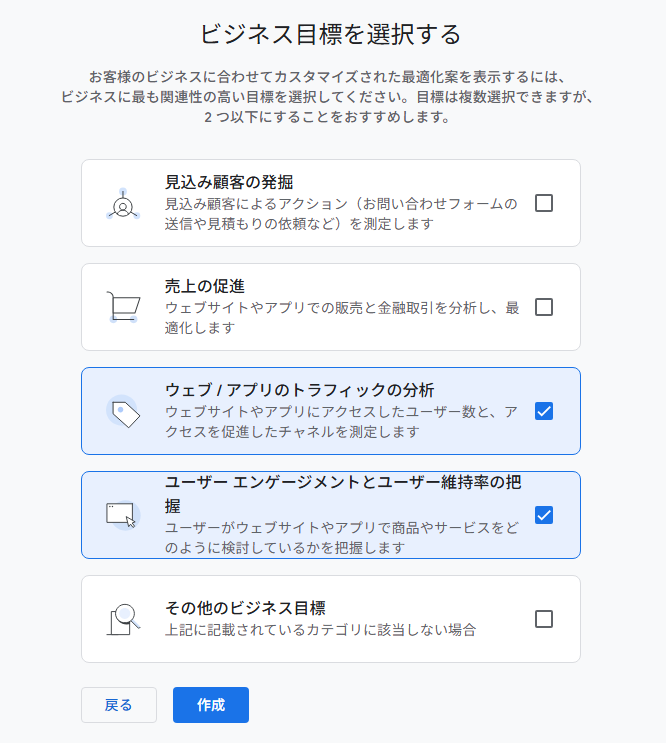Screen dimensions: 666x743
Task: Check the 見込み顧客の発掘 checkbox
Action: tap(544, 203)
